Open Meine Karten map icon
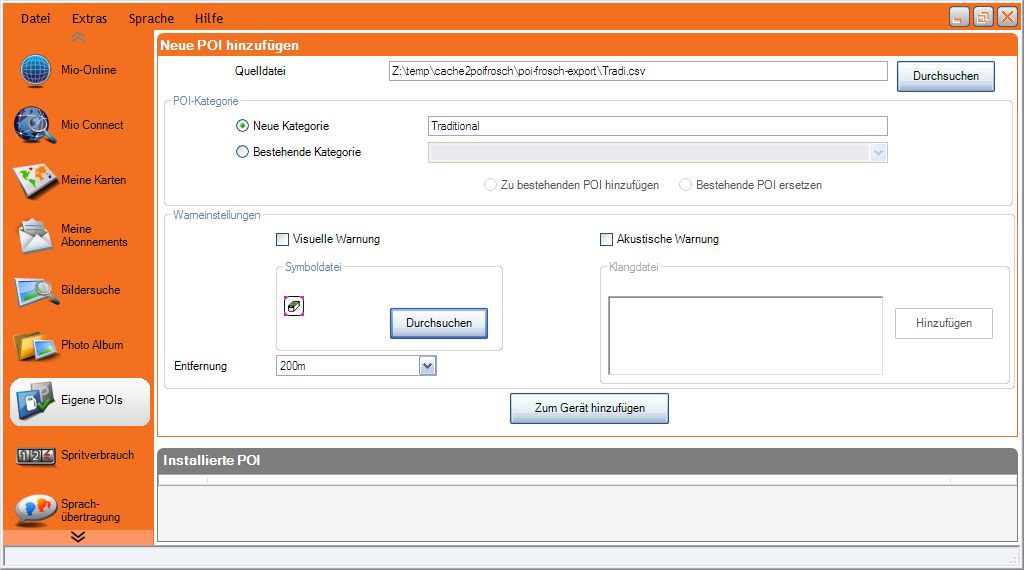 pyautogui.click(x=34, y=181)
